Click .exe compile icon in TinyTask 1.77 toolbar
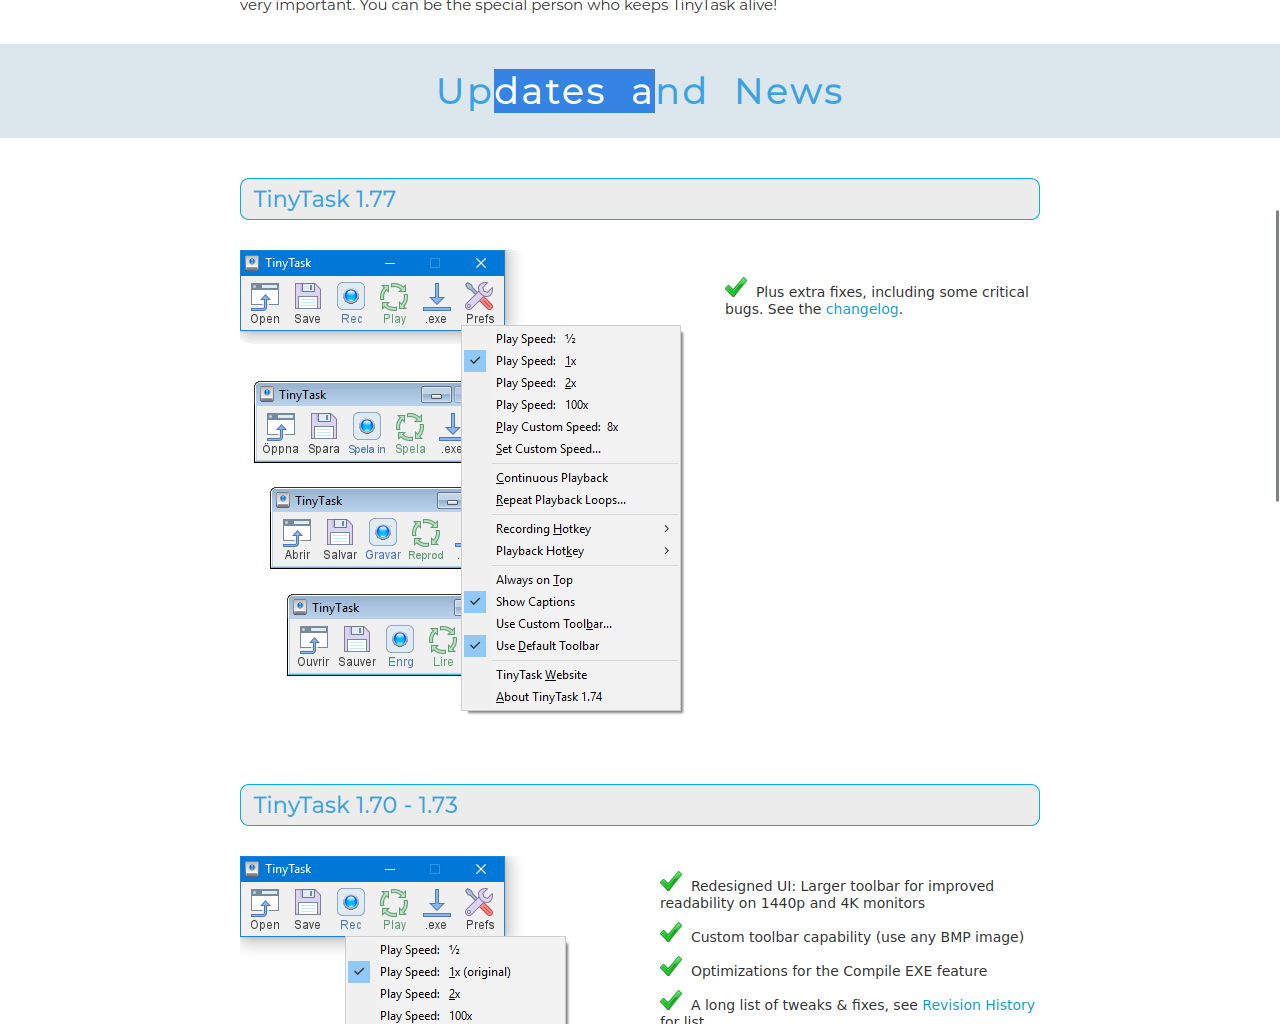This screenshot has height=1024, width=1280. [437, 303]
